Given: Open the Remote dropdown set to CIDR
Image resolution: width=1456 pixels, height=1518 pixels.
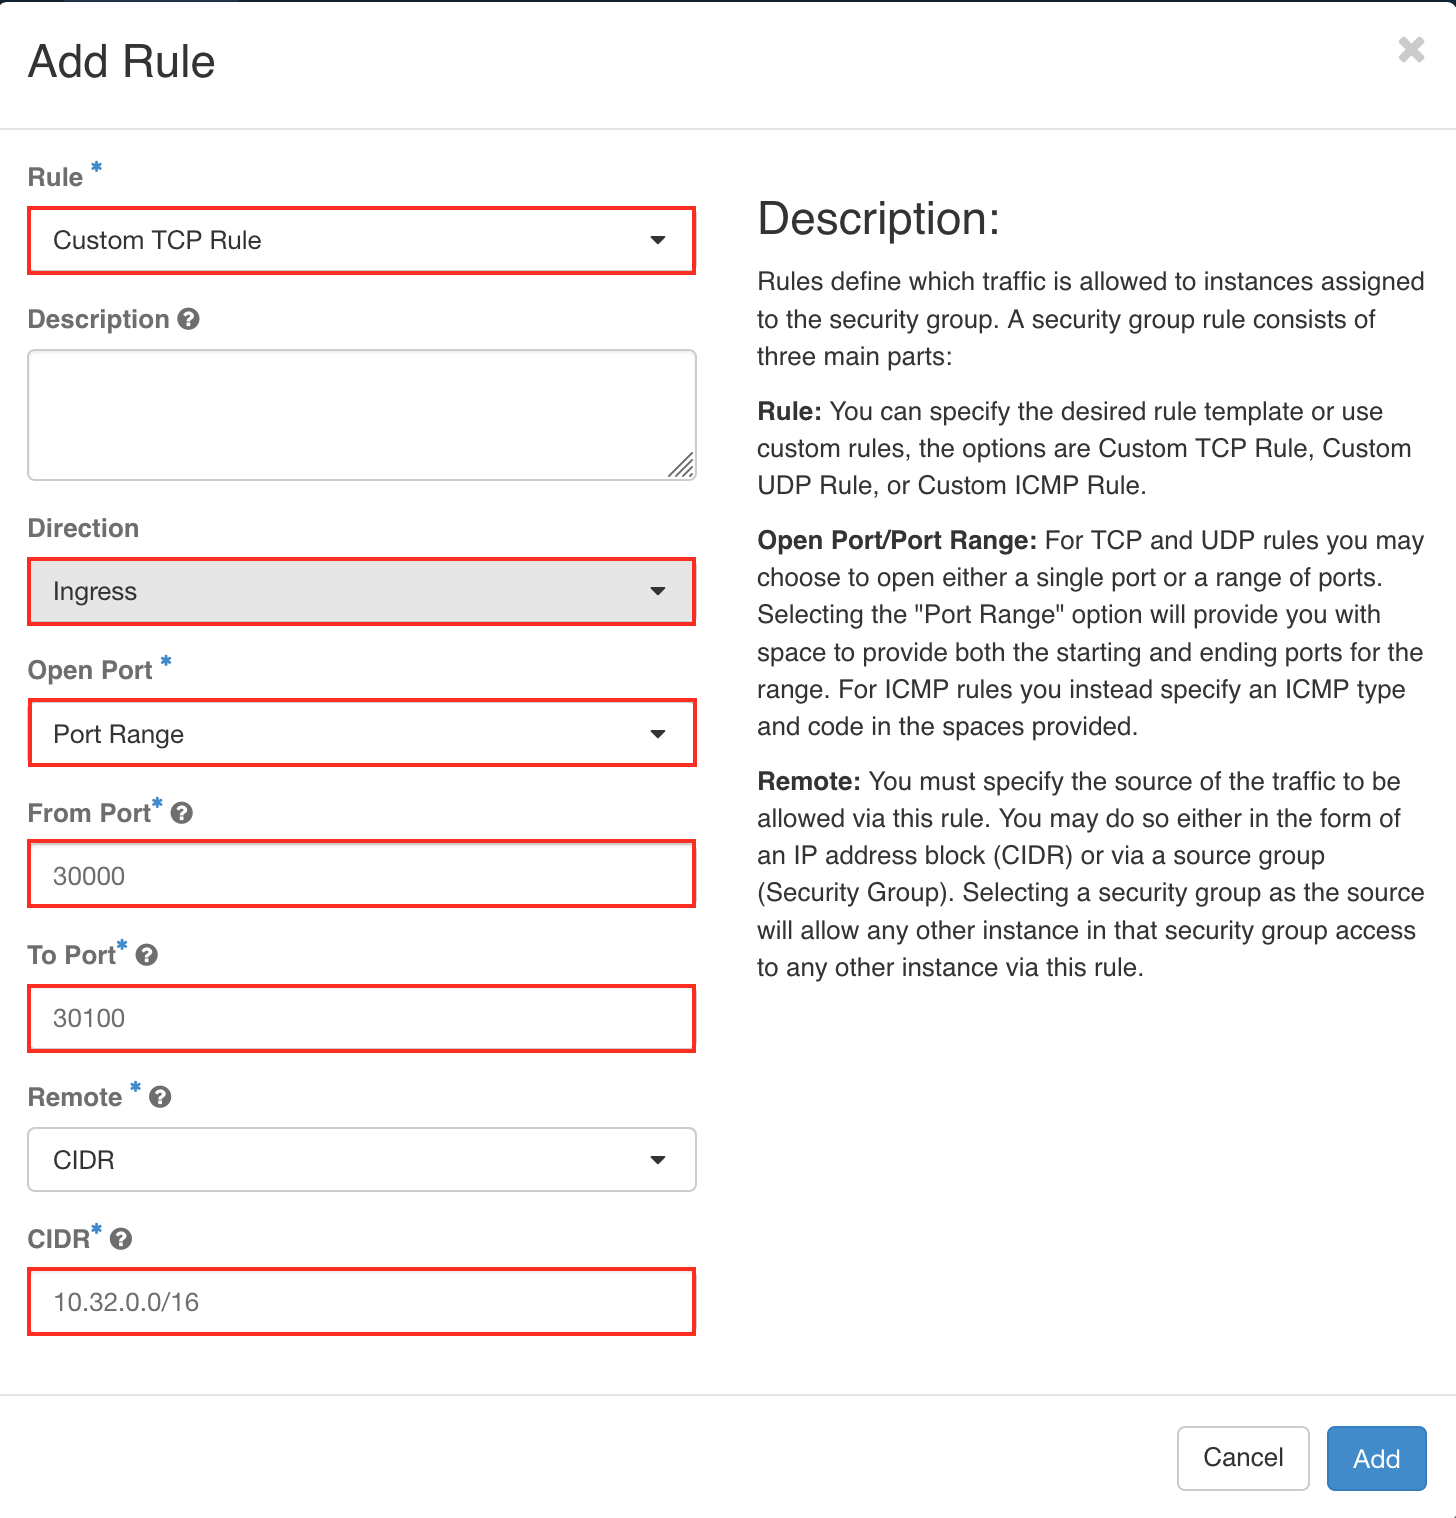Looking at the screenshot, I should coord(362,1160).
